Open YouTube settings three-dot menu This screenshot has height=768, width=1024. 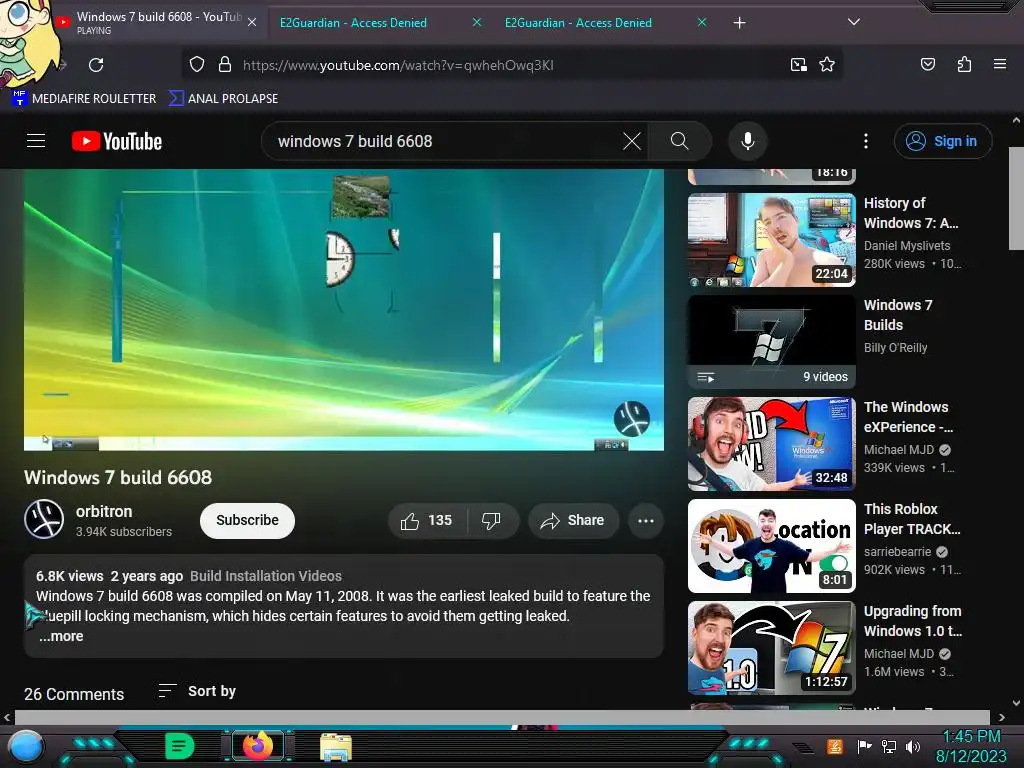tap(866, 141)
